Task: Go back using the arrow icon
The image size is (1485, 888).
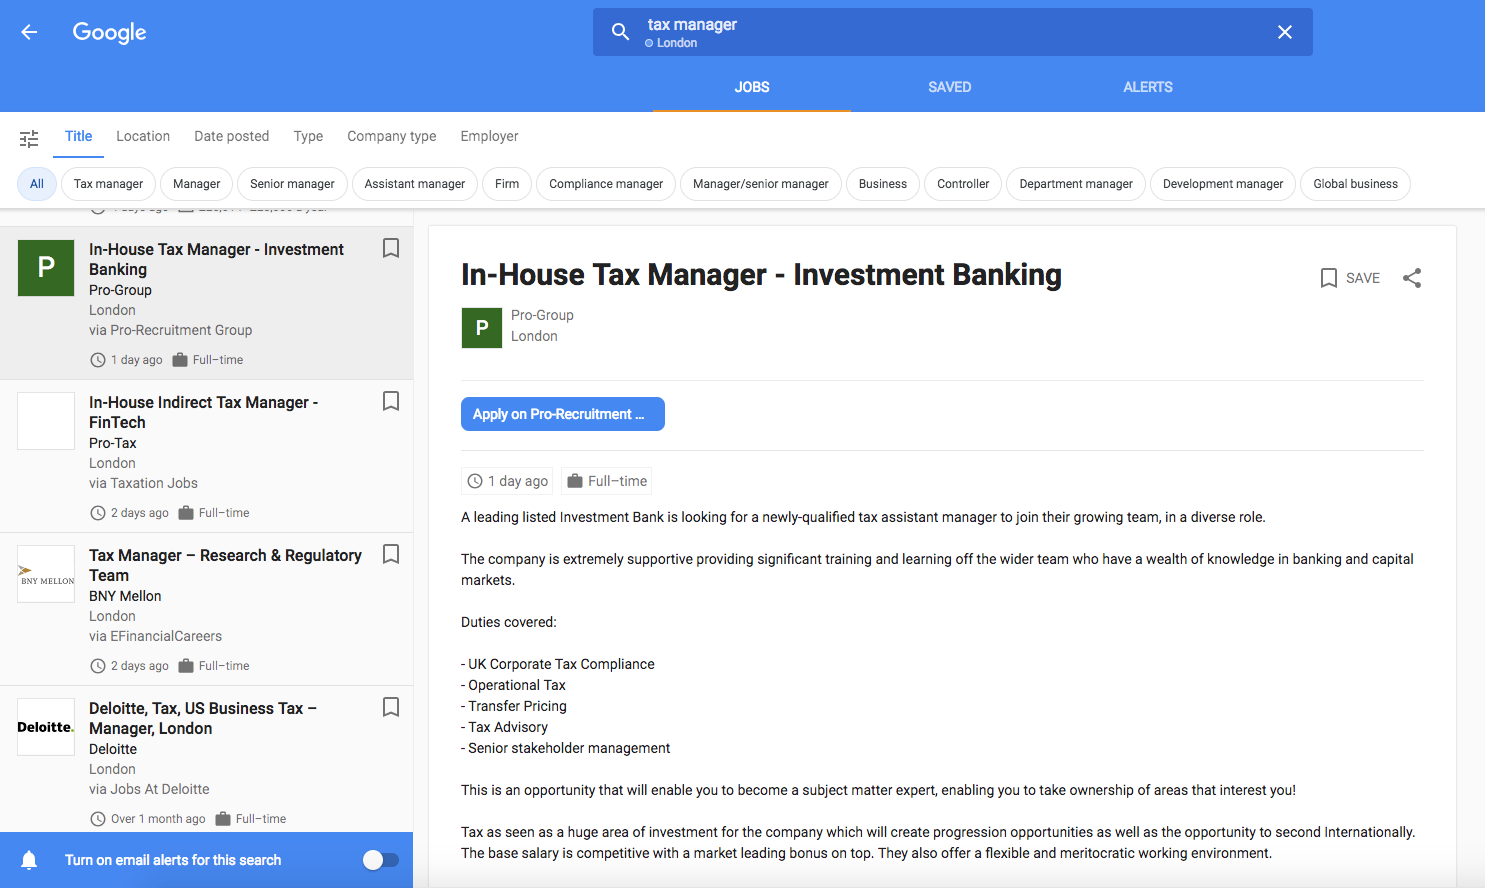Action: click(x=29, y=32)
